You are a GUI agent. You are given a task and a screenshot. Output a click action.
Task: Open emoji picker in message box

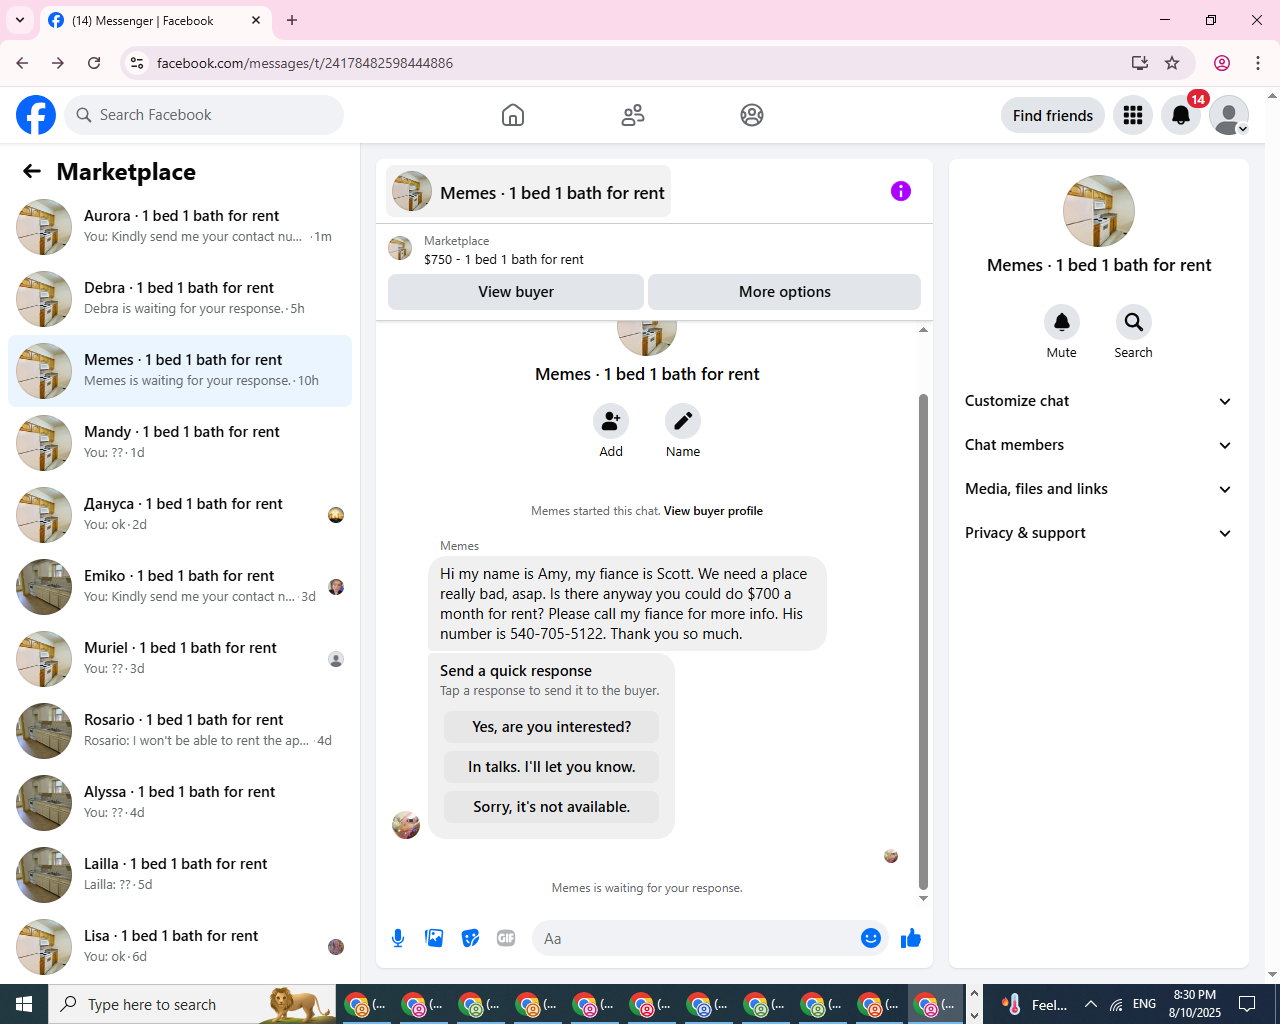coord(871,938)
